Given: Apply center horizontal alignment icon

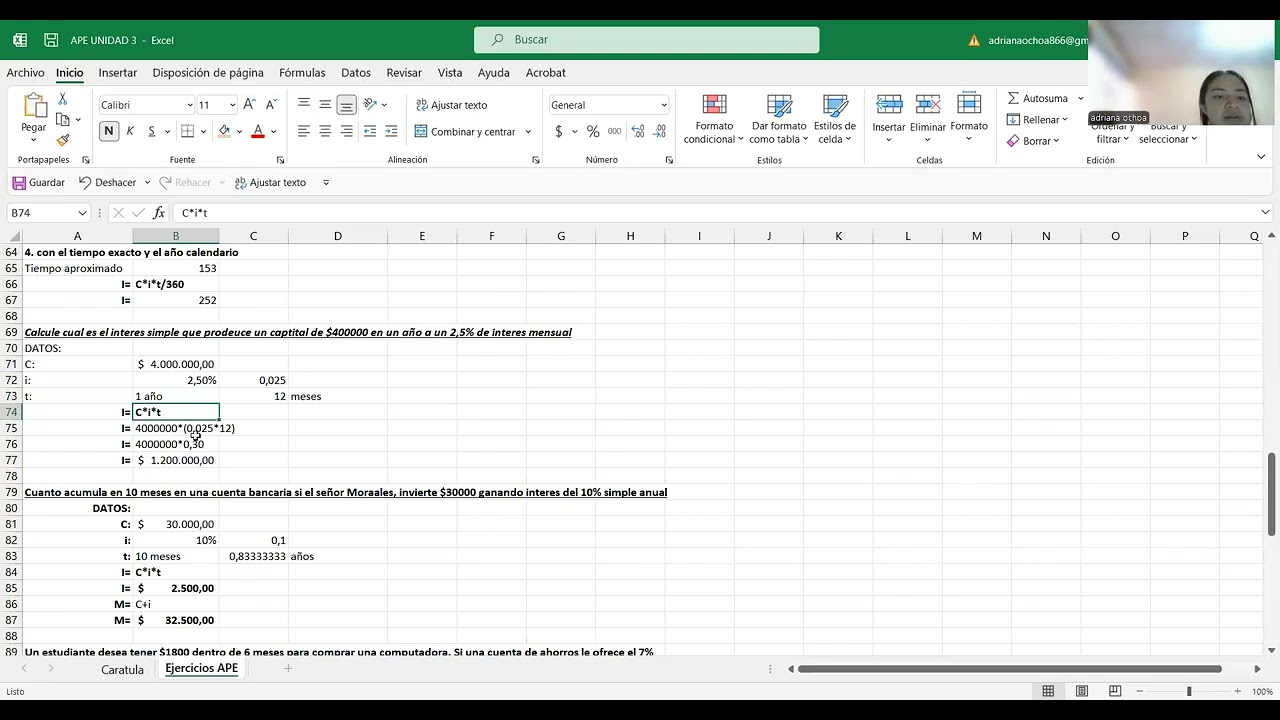Looking at the screenshot, I should (325, 131).
